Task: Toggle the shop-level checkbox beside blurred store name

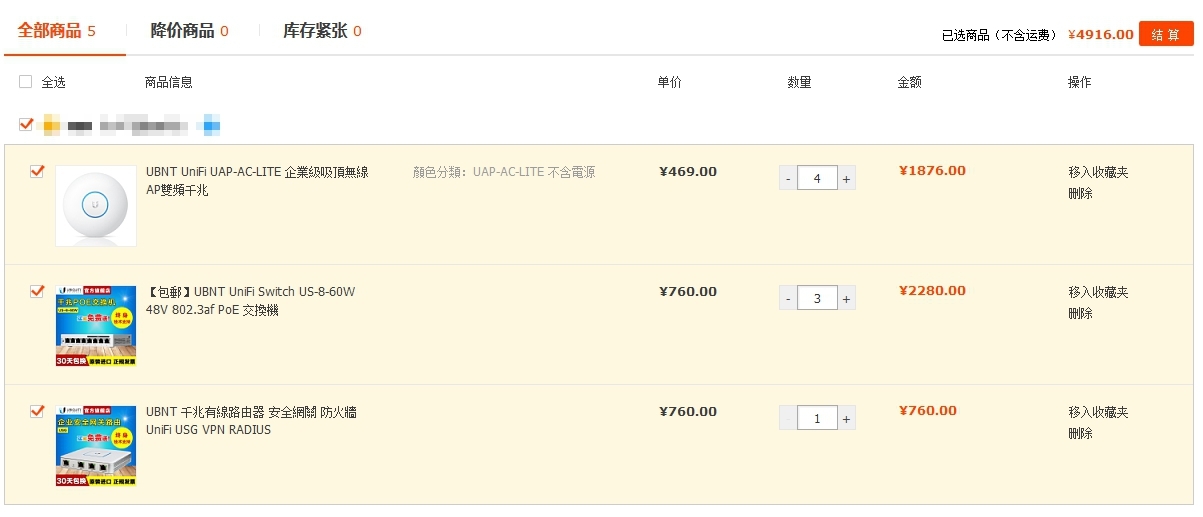Action: click(26, 125)
